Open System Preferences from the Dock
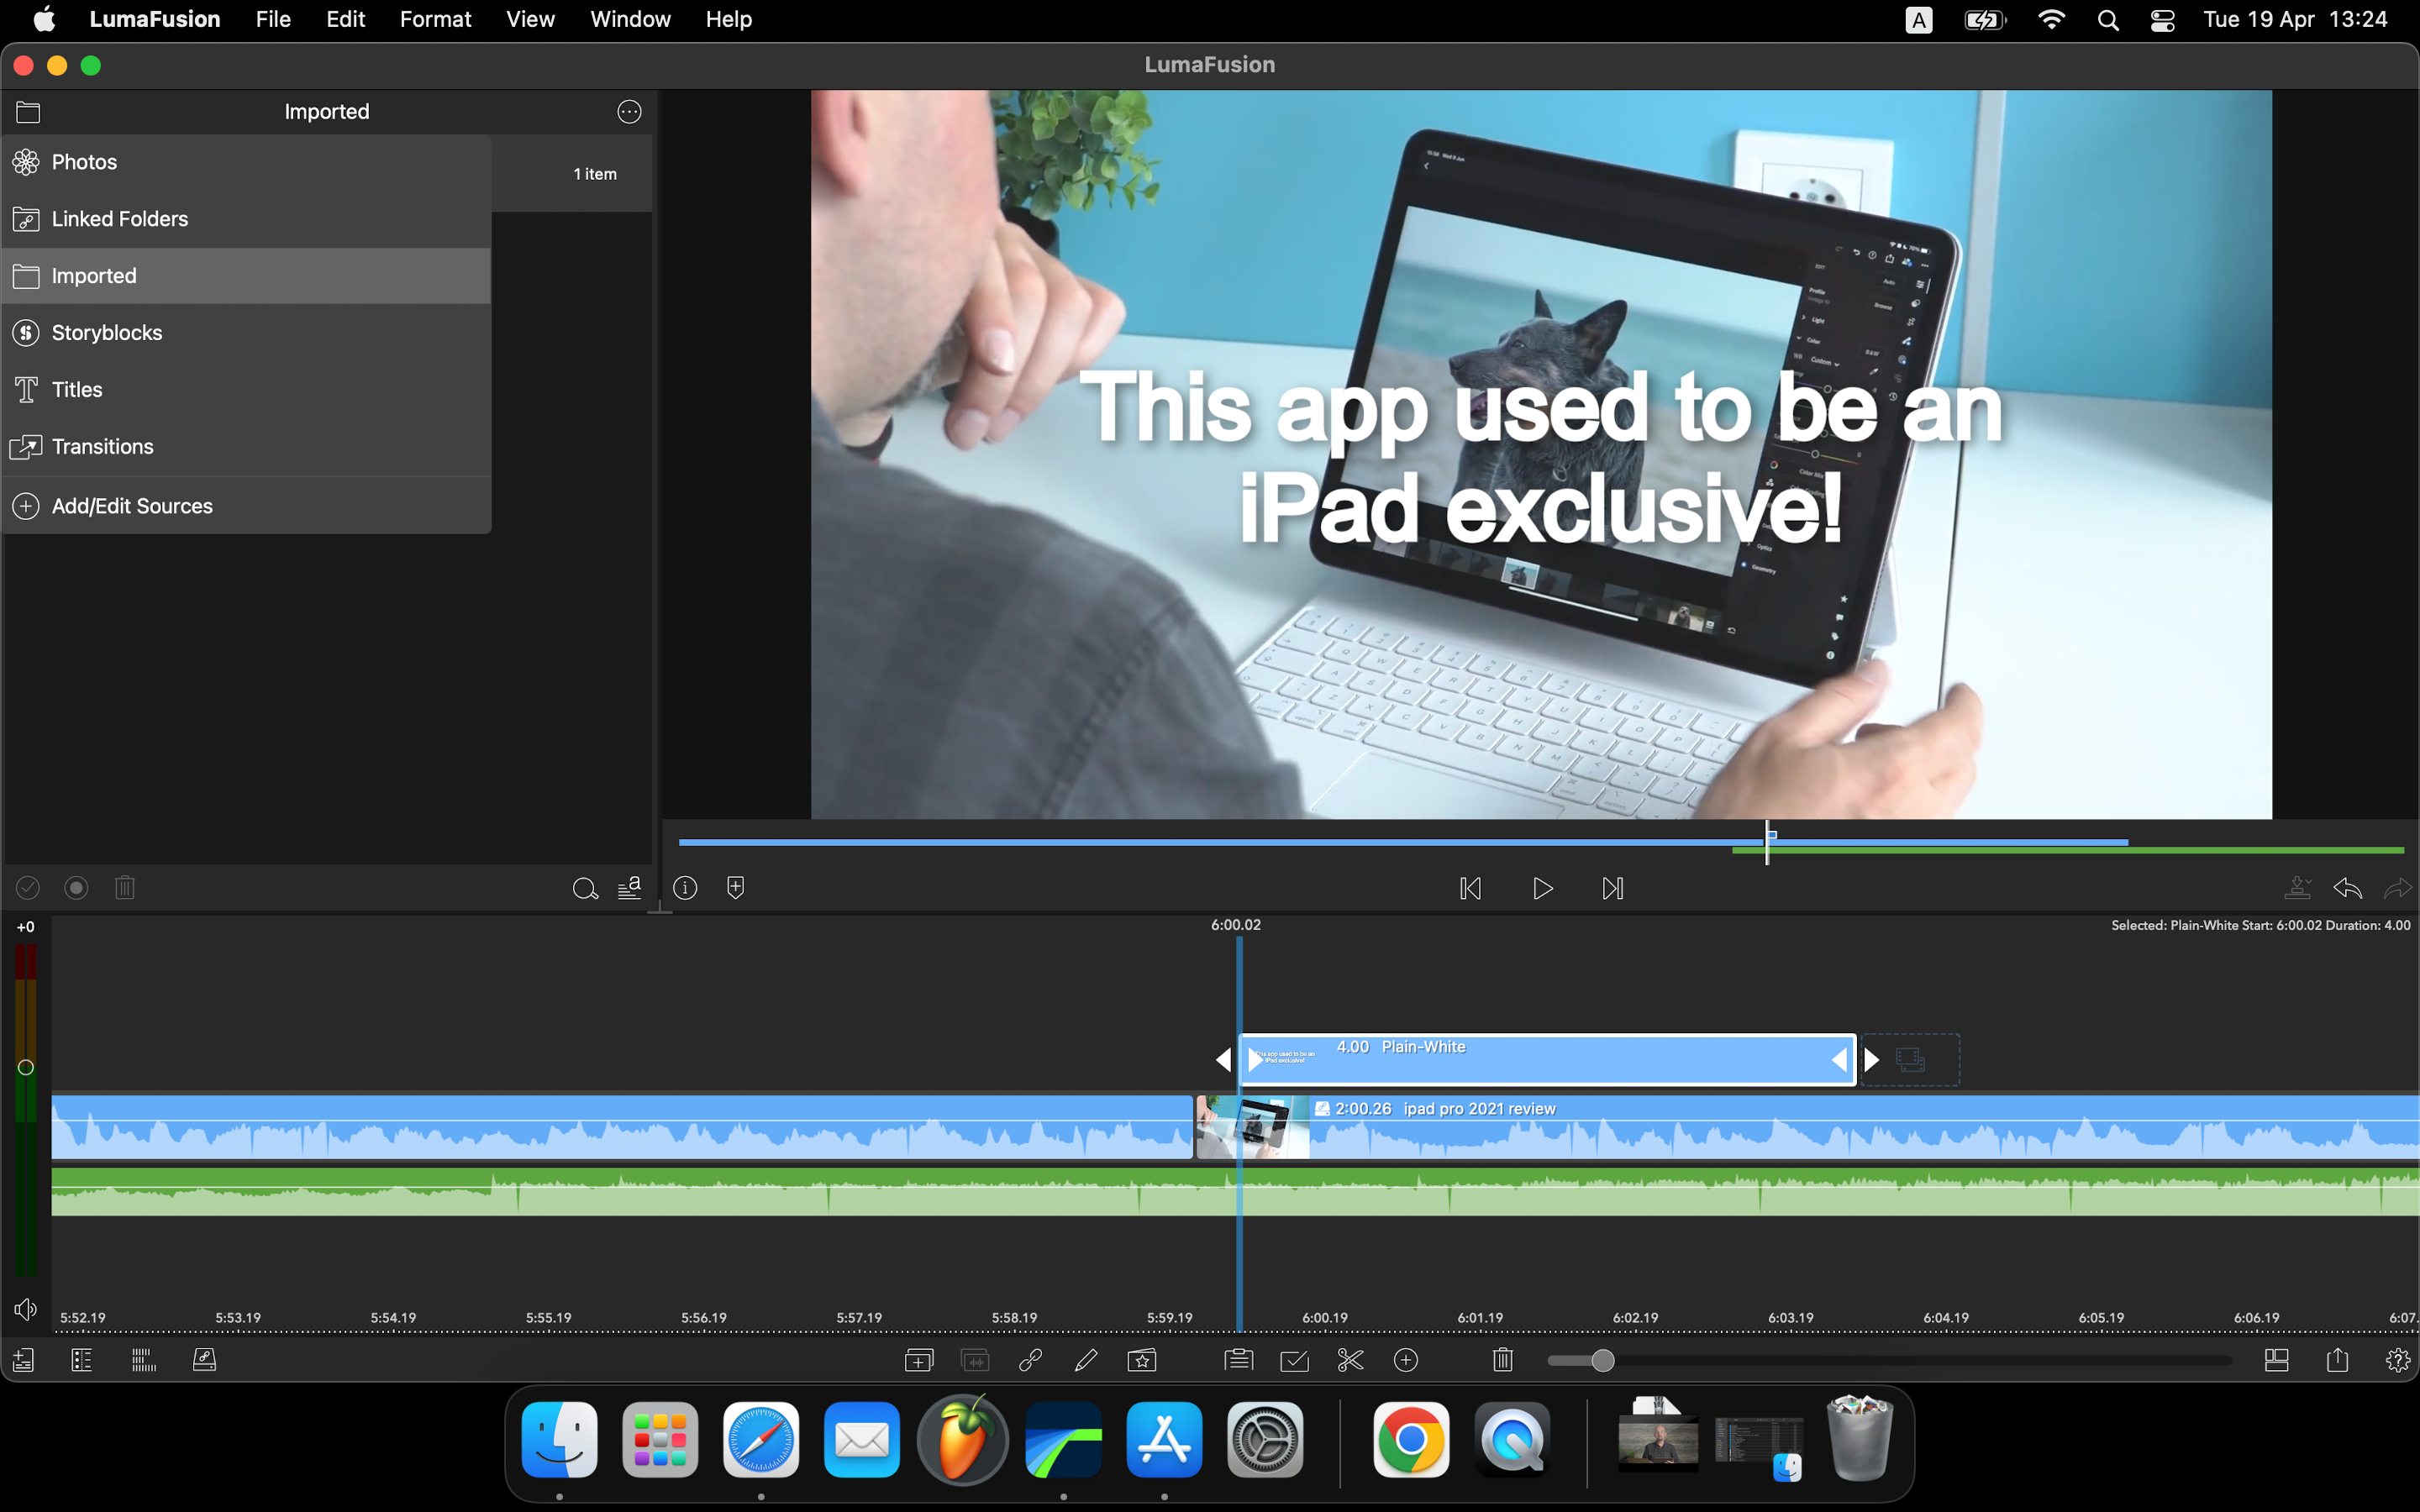Screen dimensions: 2420x1512 tap(1265, 1440)
